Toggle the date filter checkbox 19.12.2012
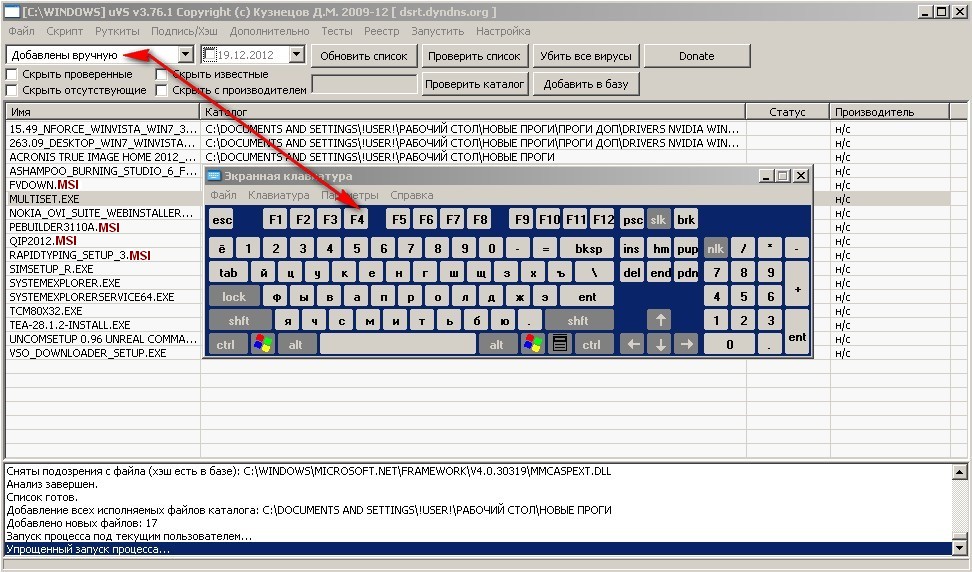Image resolution: width=972 pixels, height=572 pixels. tap(210, 55)
